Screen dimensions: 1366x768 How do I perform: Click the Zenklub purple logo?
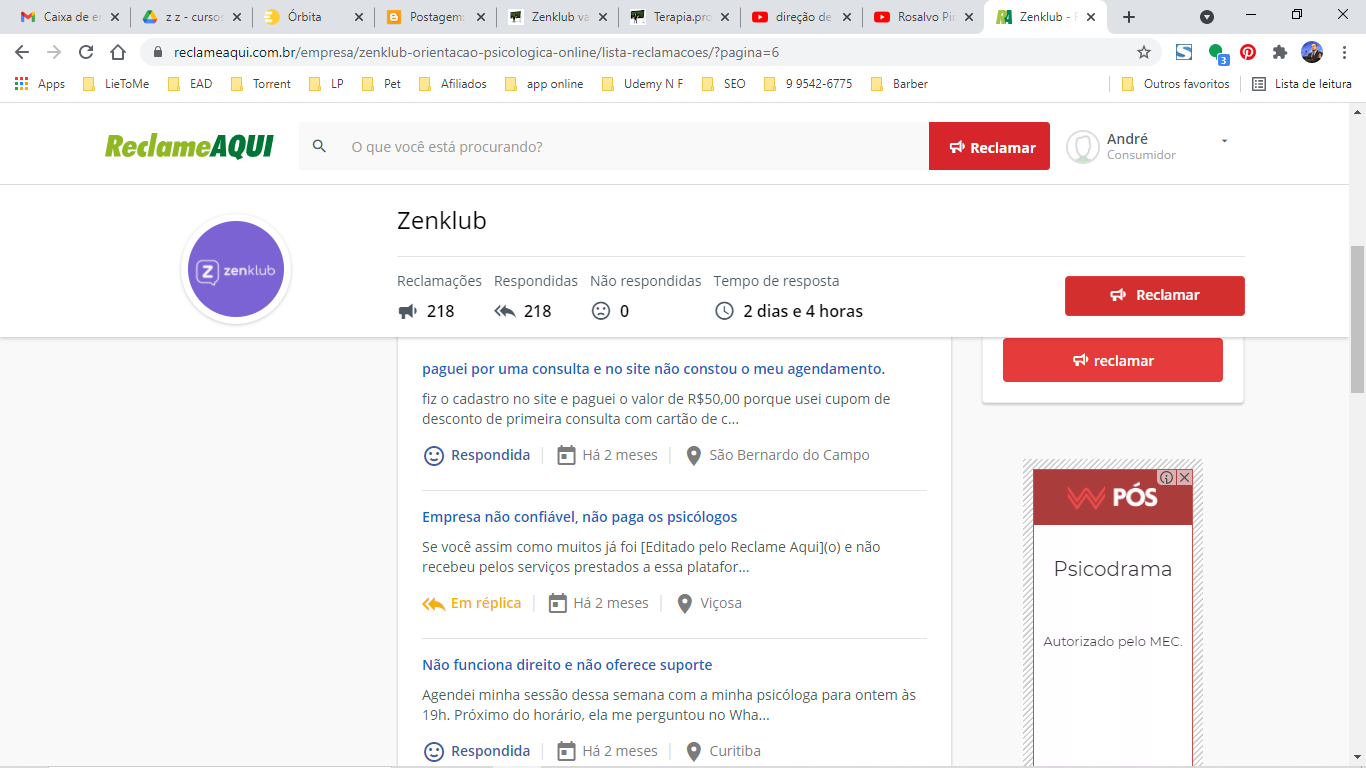pyautogui.click(x=236, y=269)
